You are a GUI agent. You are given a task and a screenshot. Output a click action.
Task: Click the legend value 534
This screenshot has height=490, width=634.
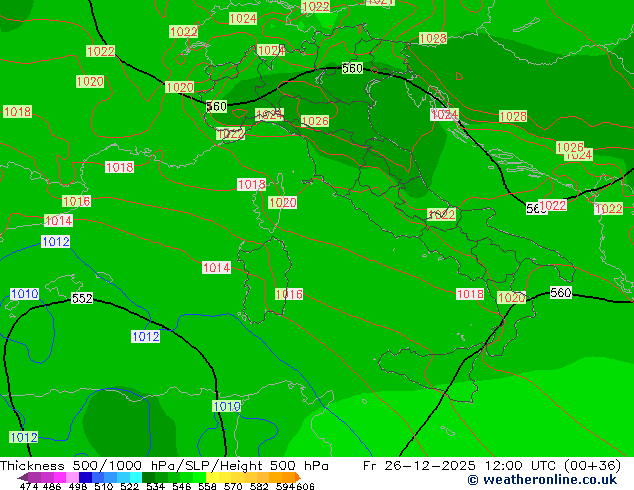tap(155, 486)
